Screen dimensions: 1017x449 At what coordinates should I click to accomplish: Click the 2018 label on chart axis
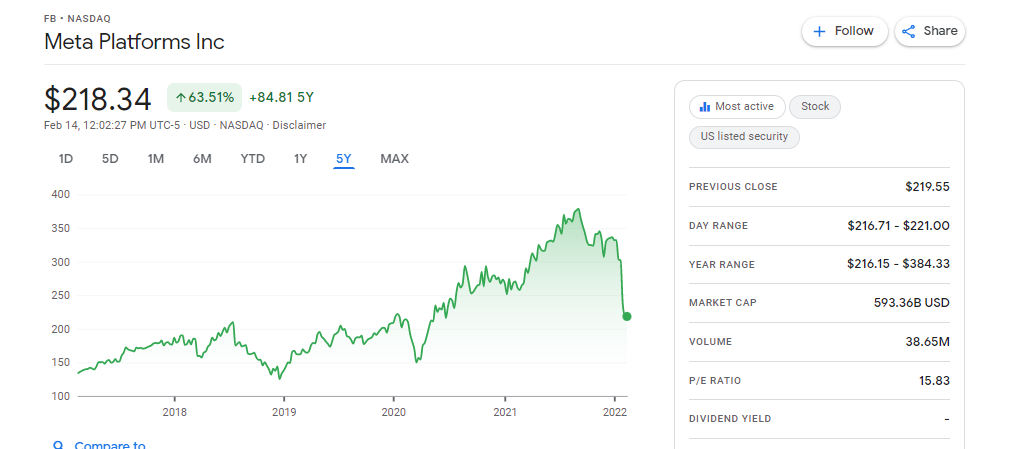point(174,411)
